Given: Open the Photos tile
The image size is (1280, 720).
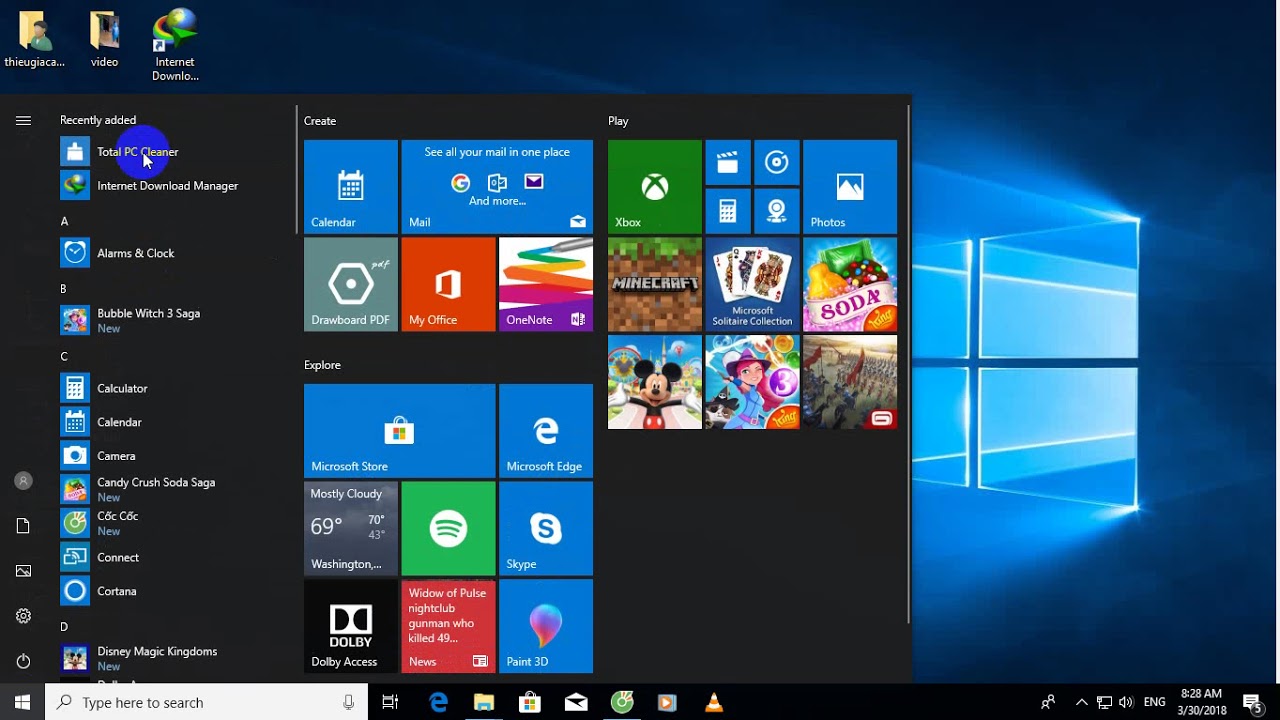Looking at the screenshot, I should 850,187.
